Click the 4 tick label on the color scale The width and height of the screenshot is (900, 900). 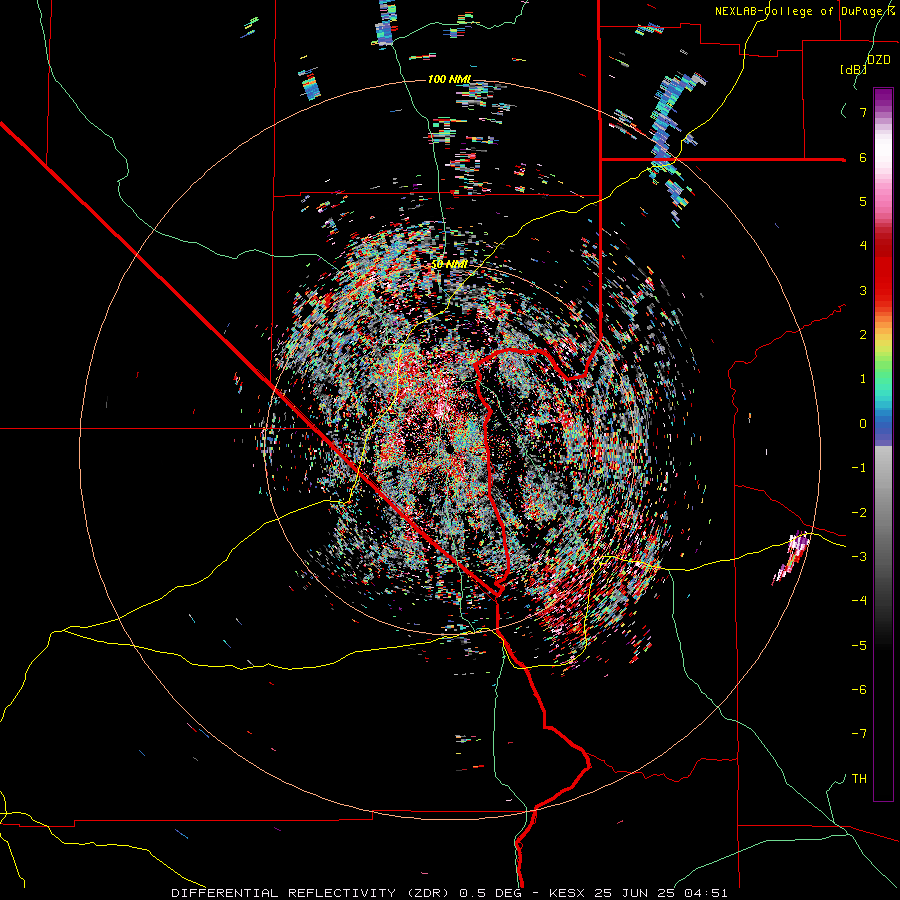click(x=863, y=246)
